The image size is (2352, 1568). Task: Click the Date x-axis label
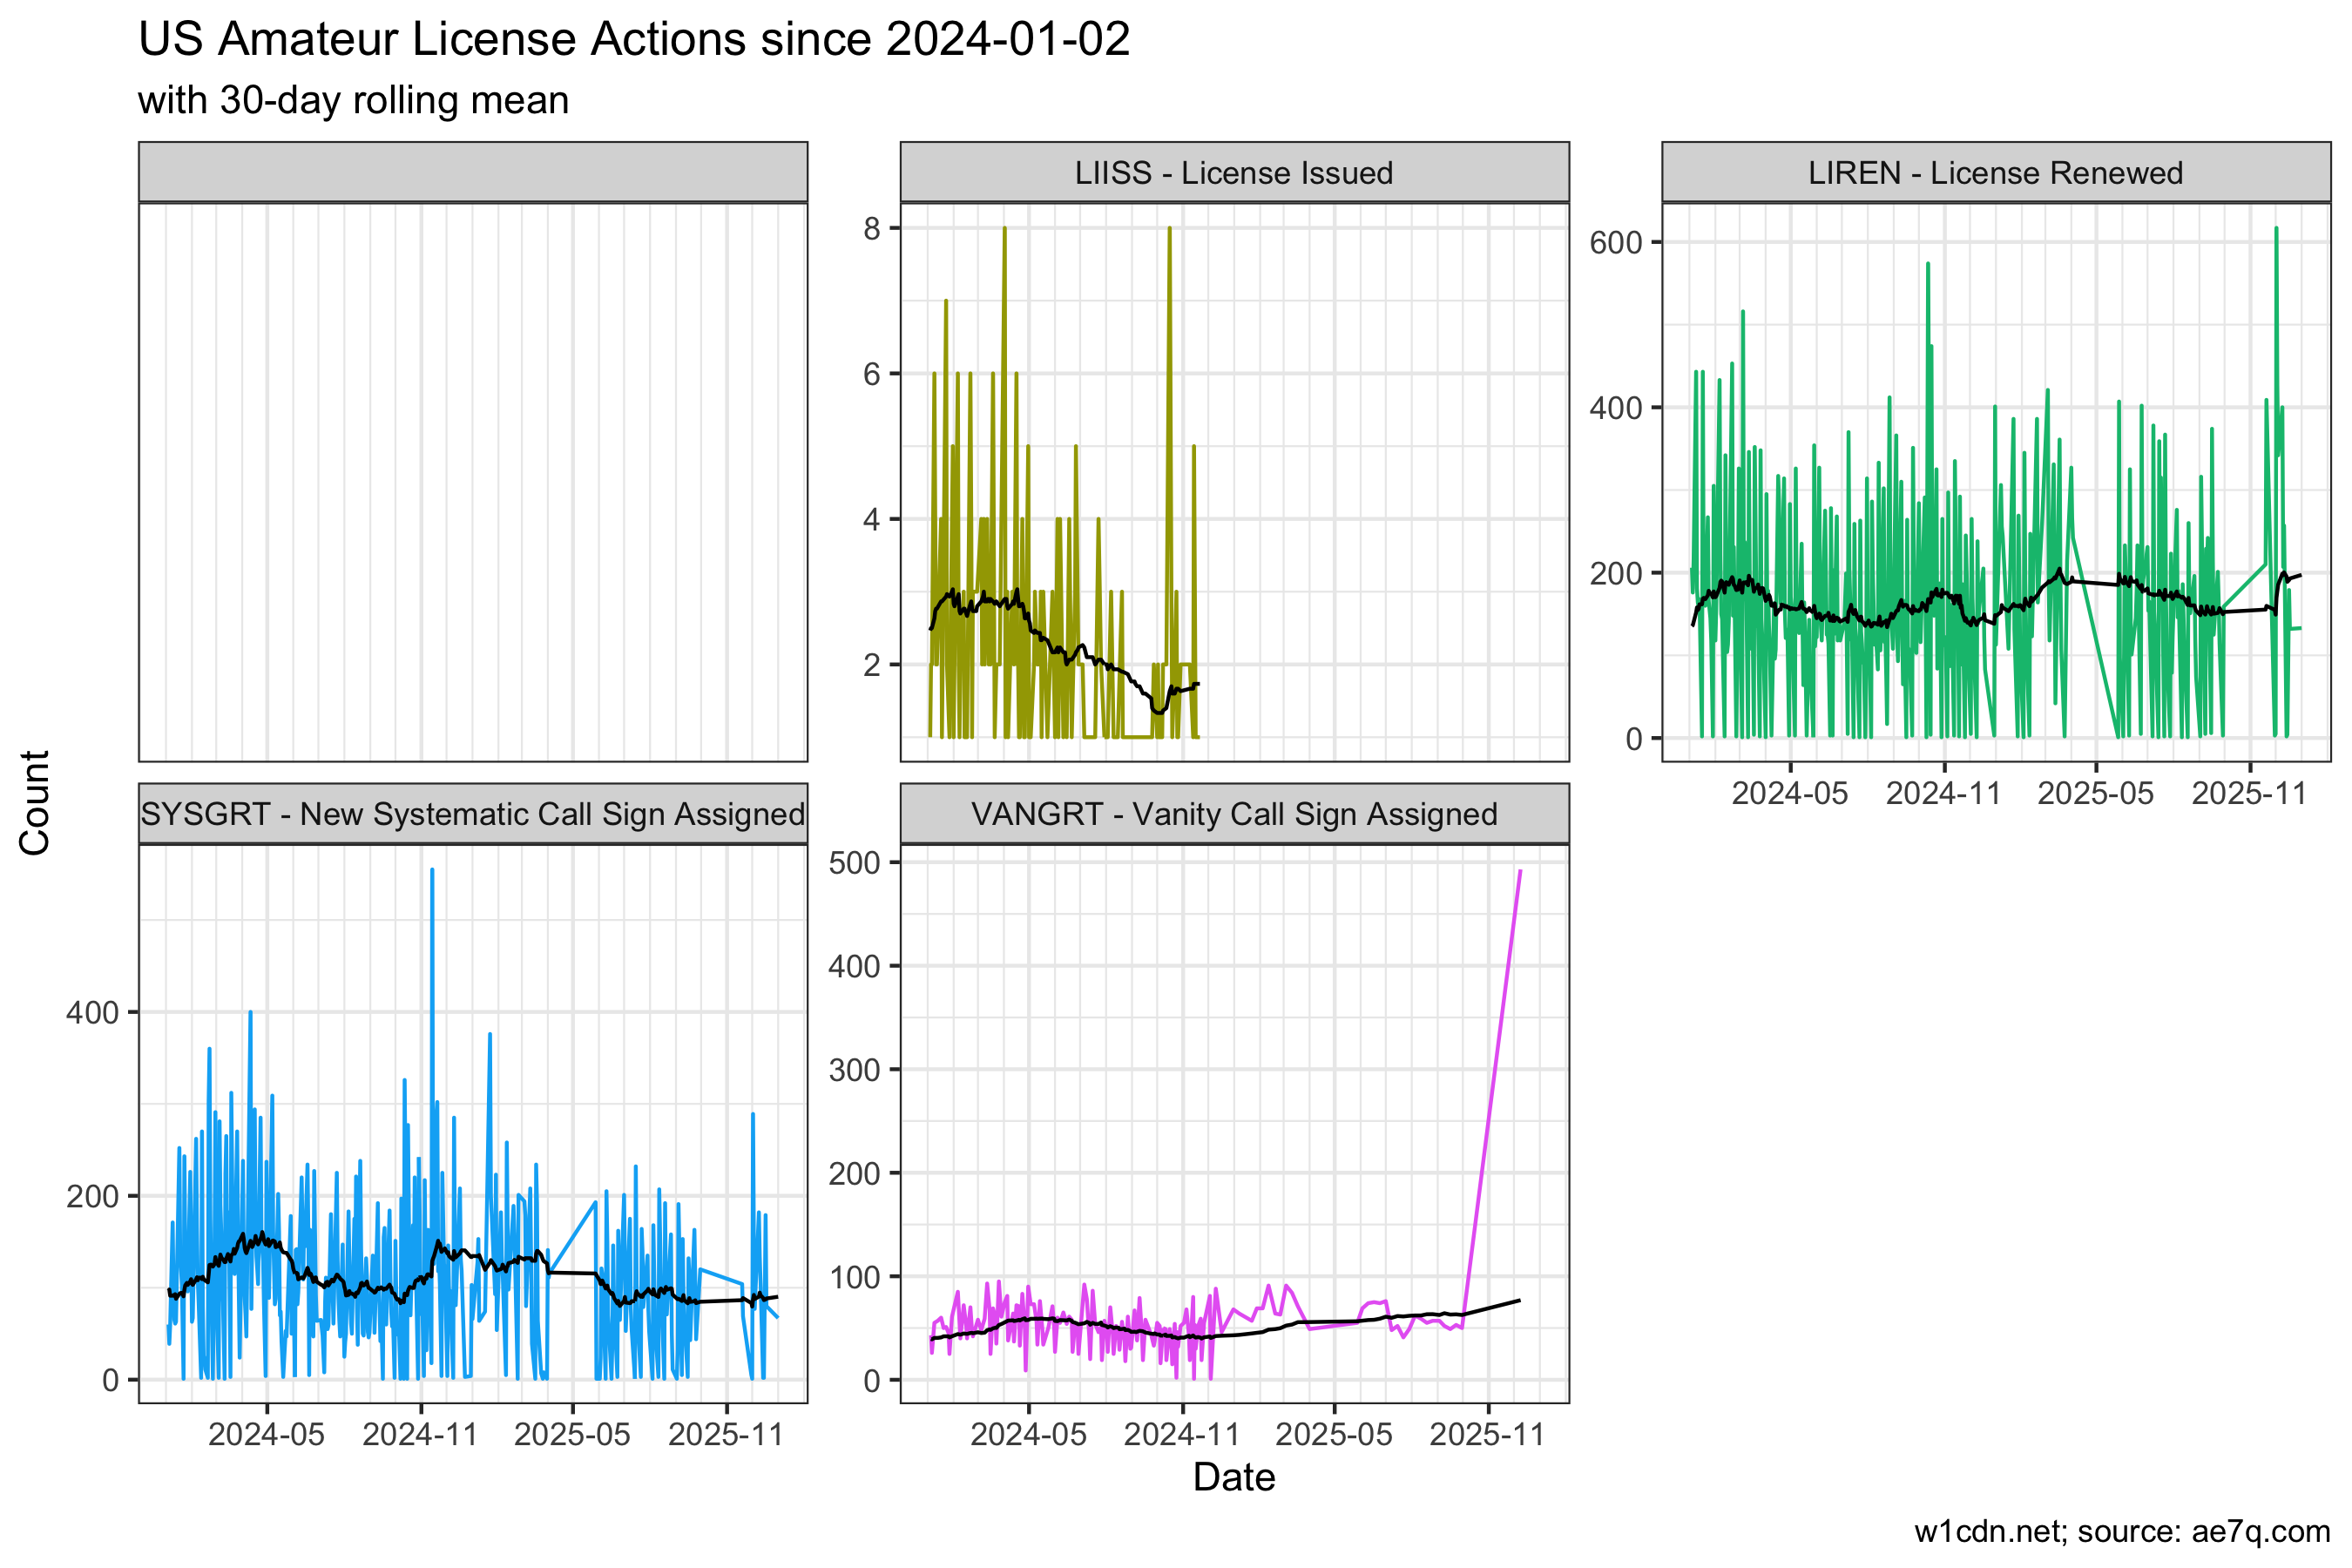(1234, 1477)
